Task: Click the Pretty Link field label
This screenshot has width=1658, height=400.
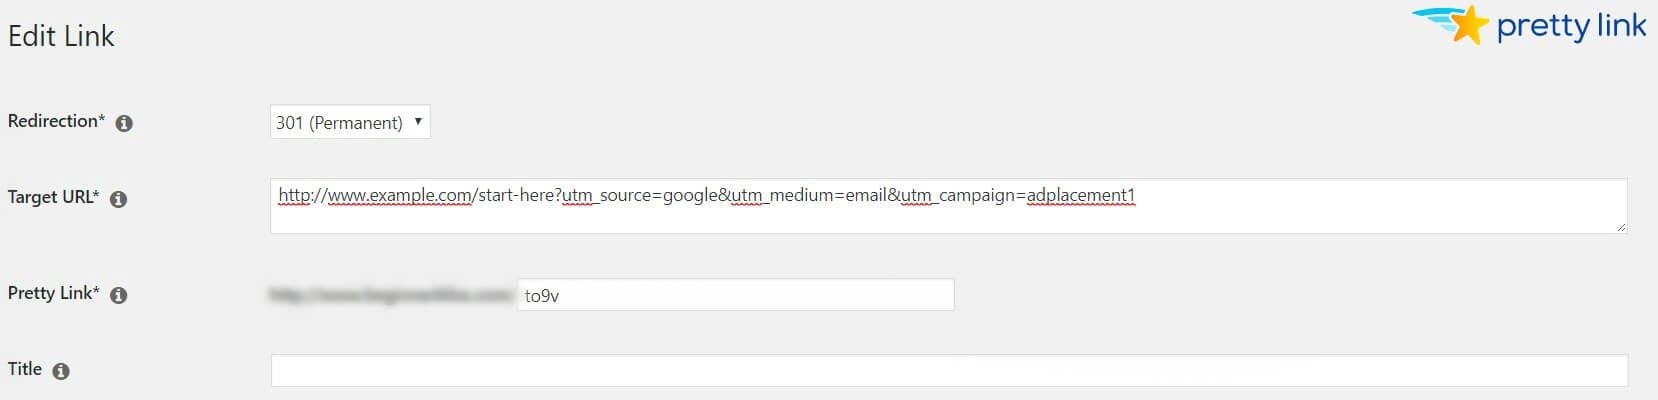Action: point(53,293)
